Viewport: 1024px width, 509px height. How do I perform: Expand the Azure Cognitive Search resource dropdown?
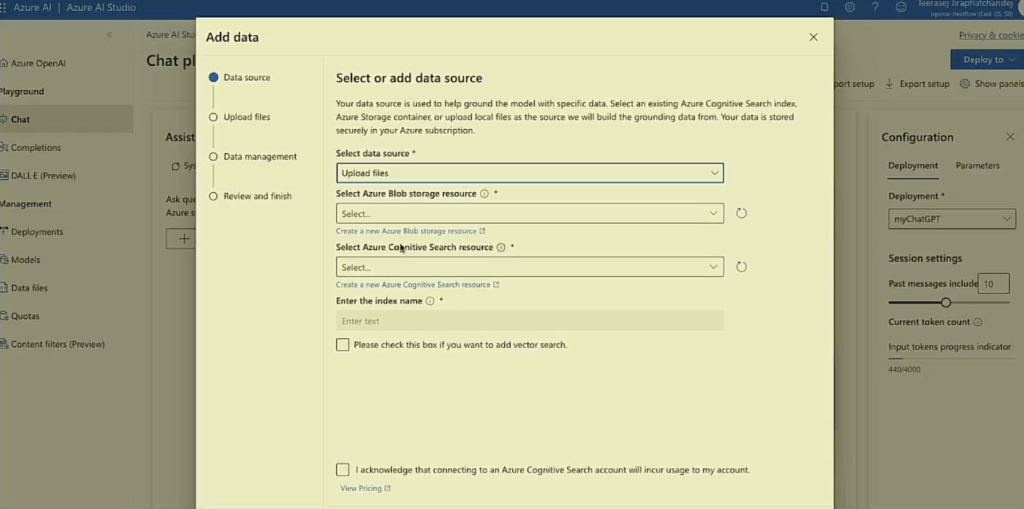click(x=530, y=267)
